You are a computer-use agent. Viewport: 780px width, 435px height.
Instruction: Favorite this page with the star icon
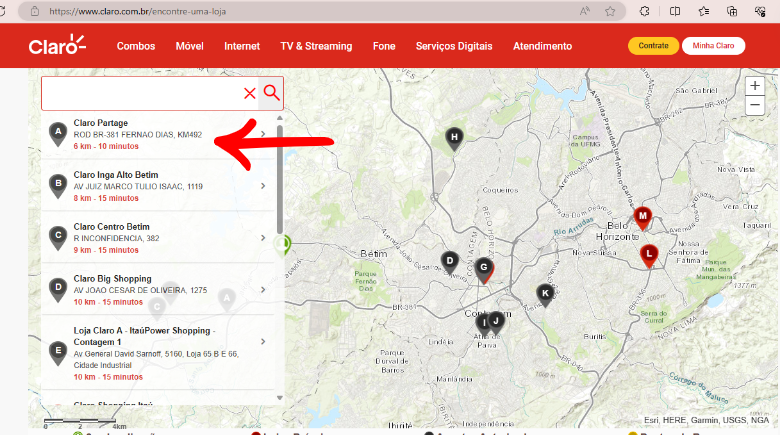pos(610,11)
